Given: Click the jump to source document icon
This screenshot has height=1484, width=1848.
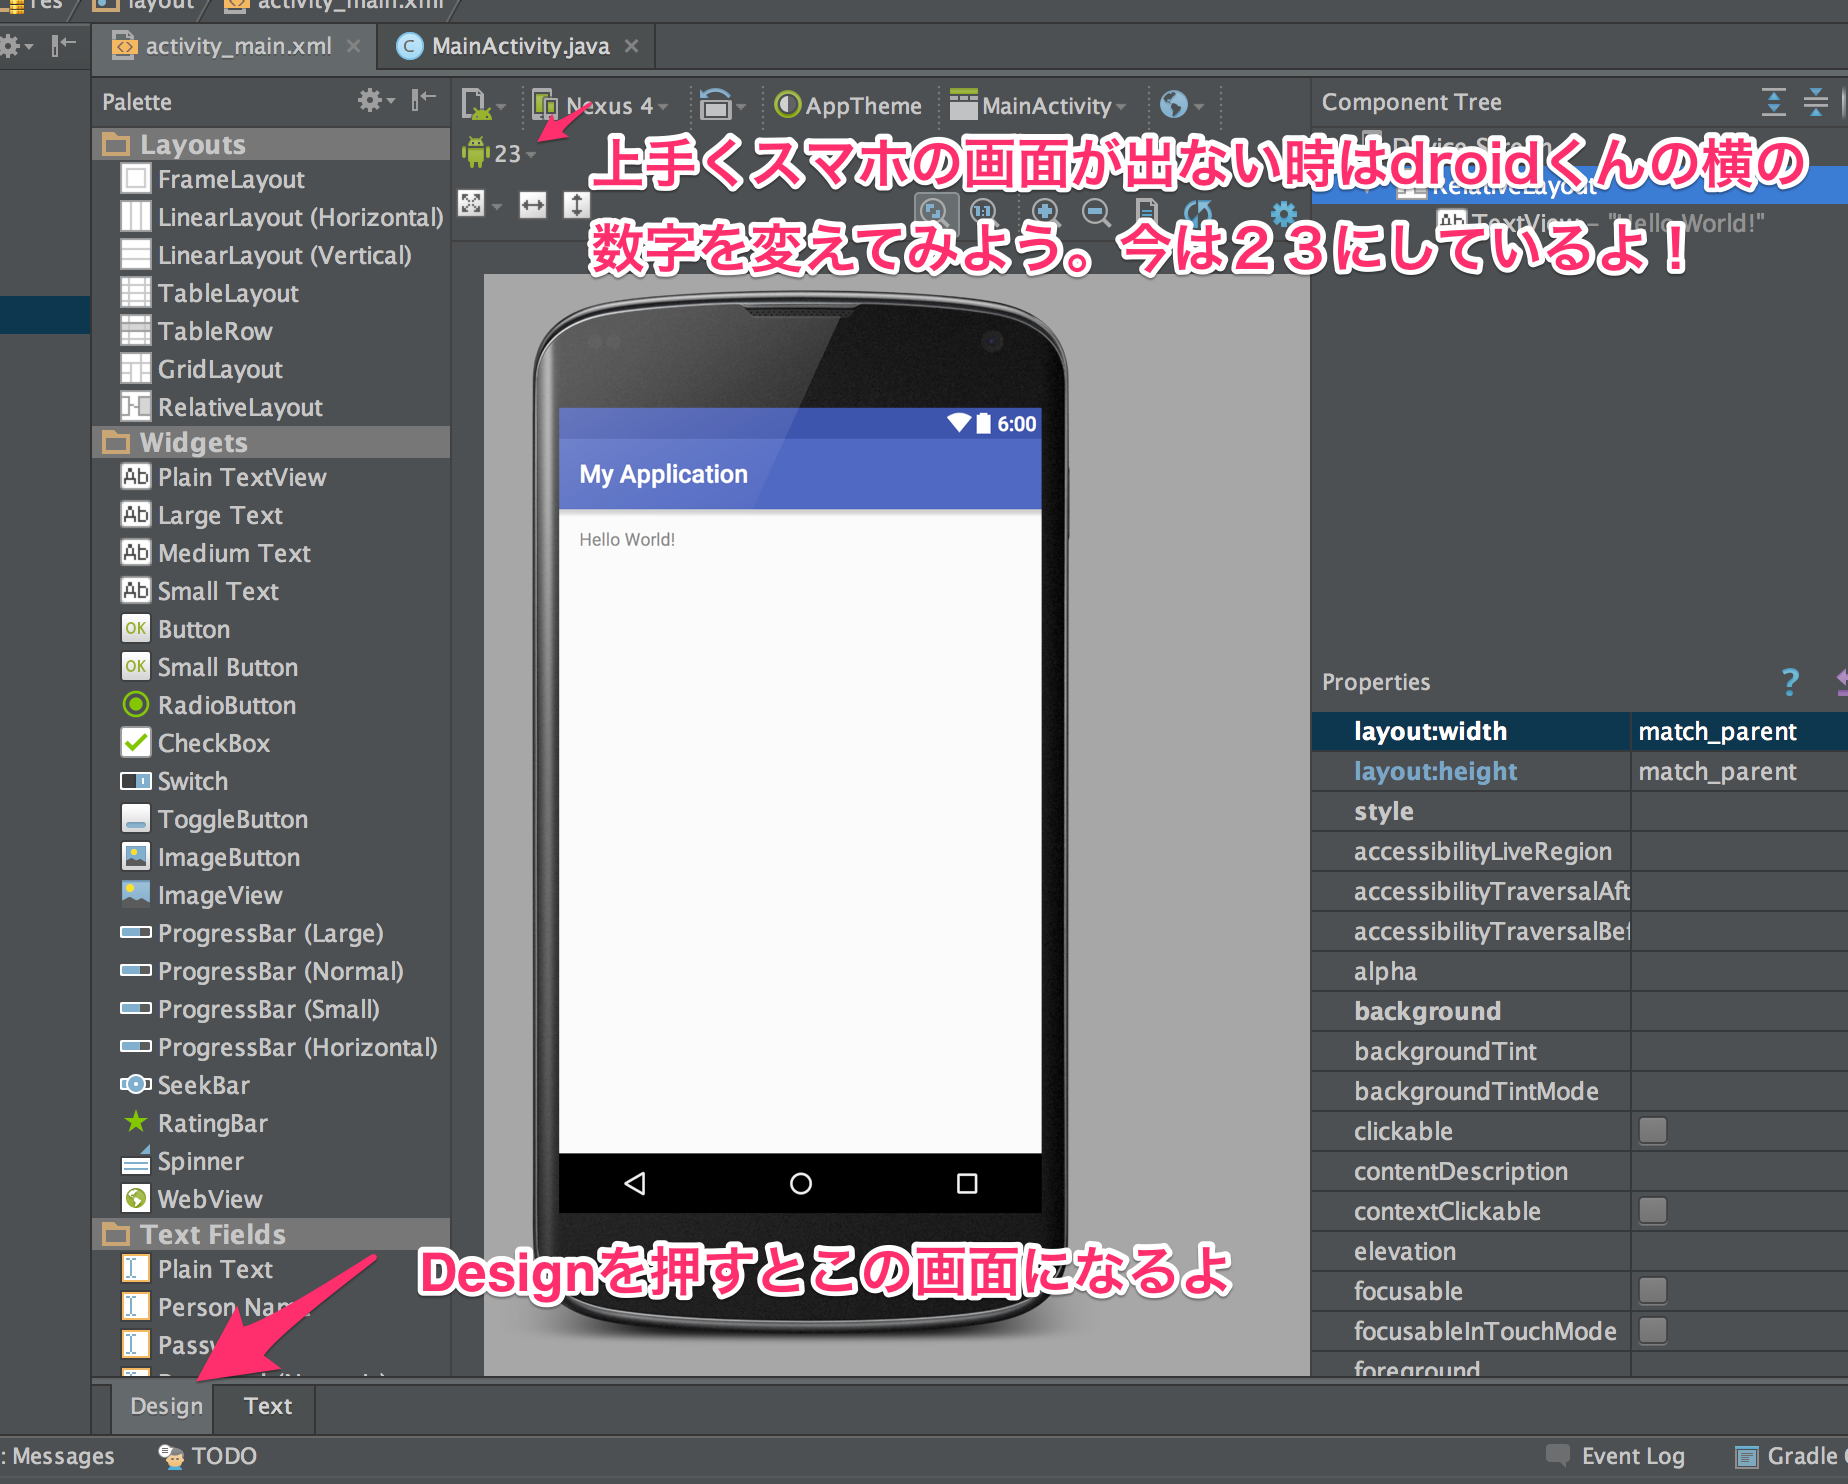Looking at the screenshot, I should 1147,211.
